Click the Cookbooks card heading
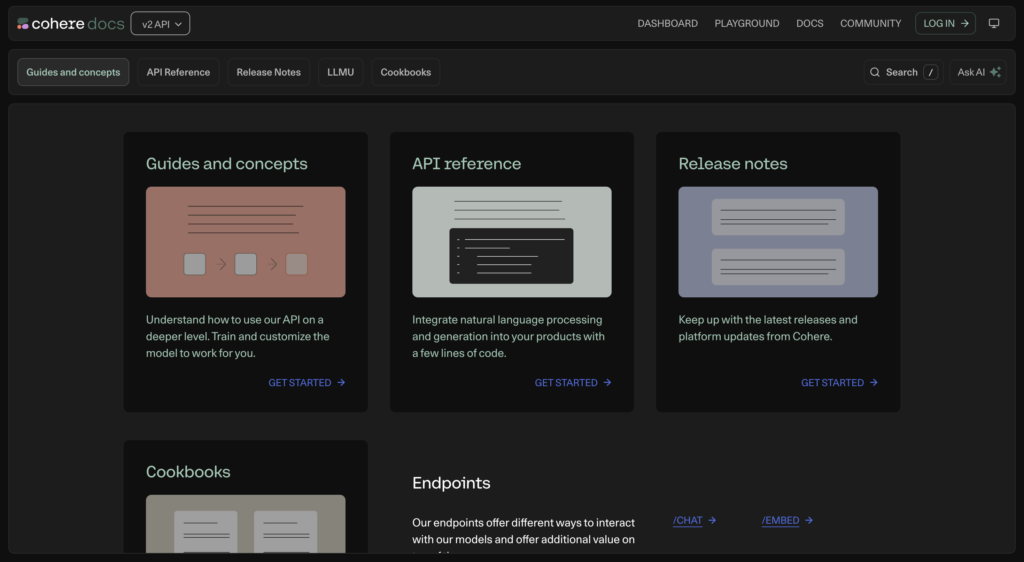The image size is (1024, 562). (x=188, y=472)
